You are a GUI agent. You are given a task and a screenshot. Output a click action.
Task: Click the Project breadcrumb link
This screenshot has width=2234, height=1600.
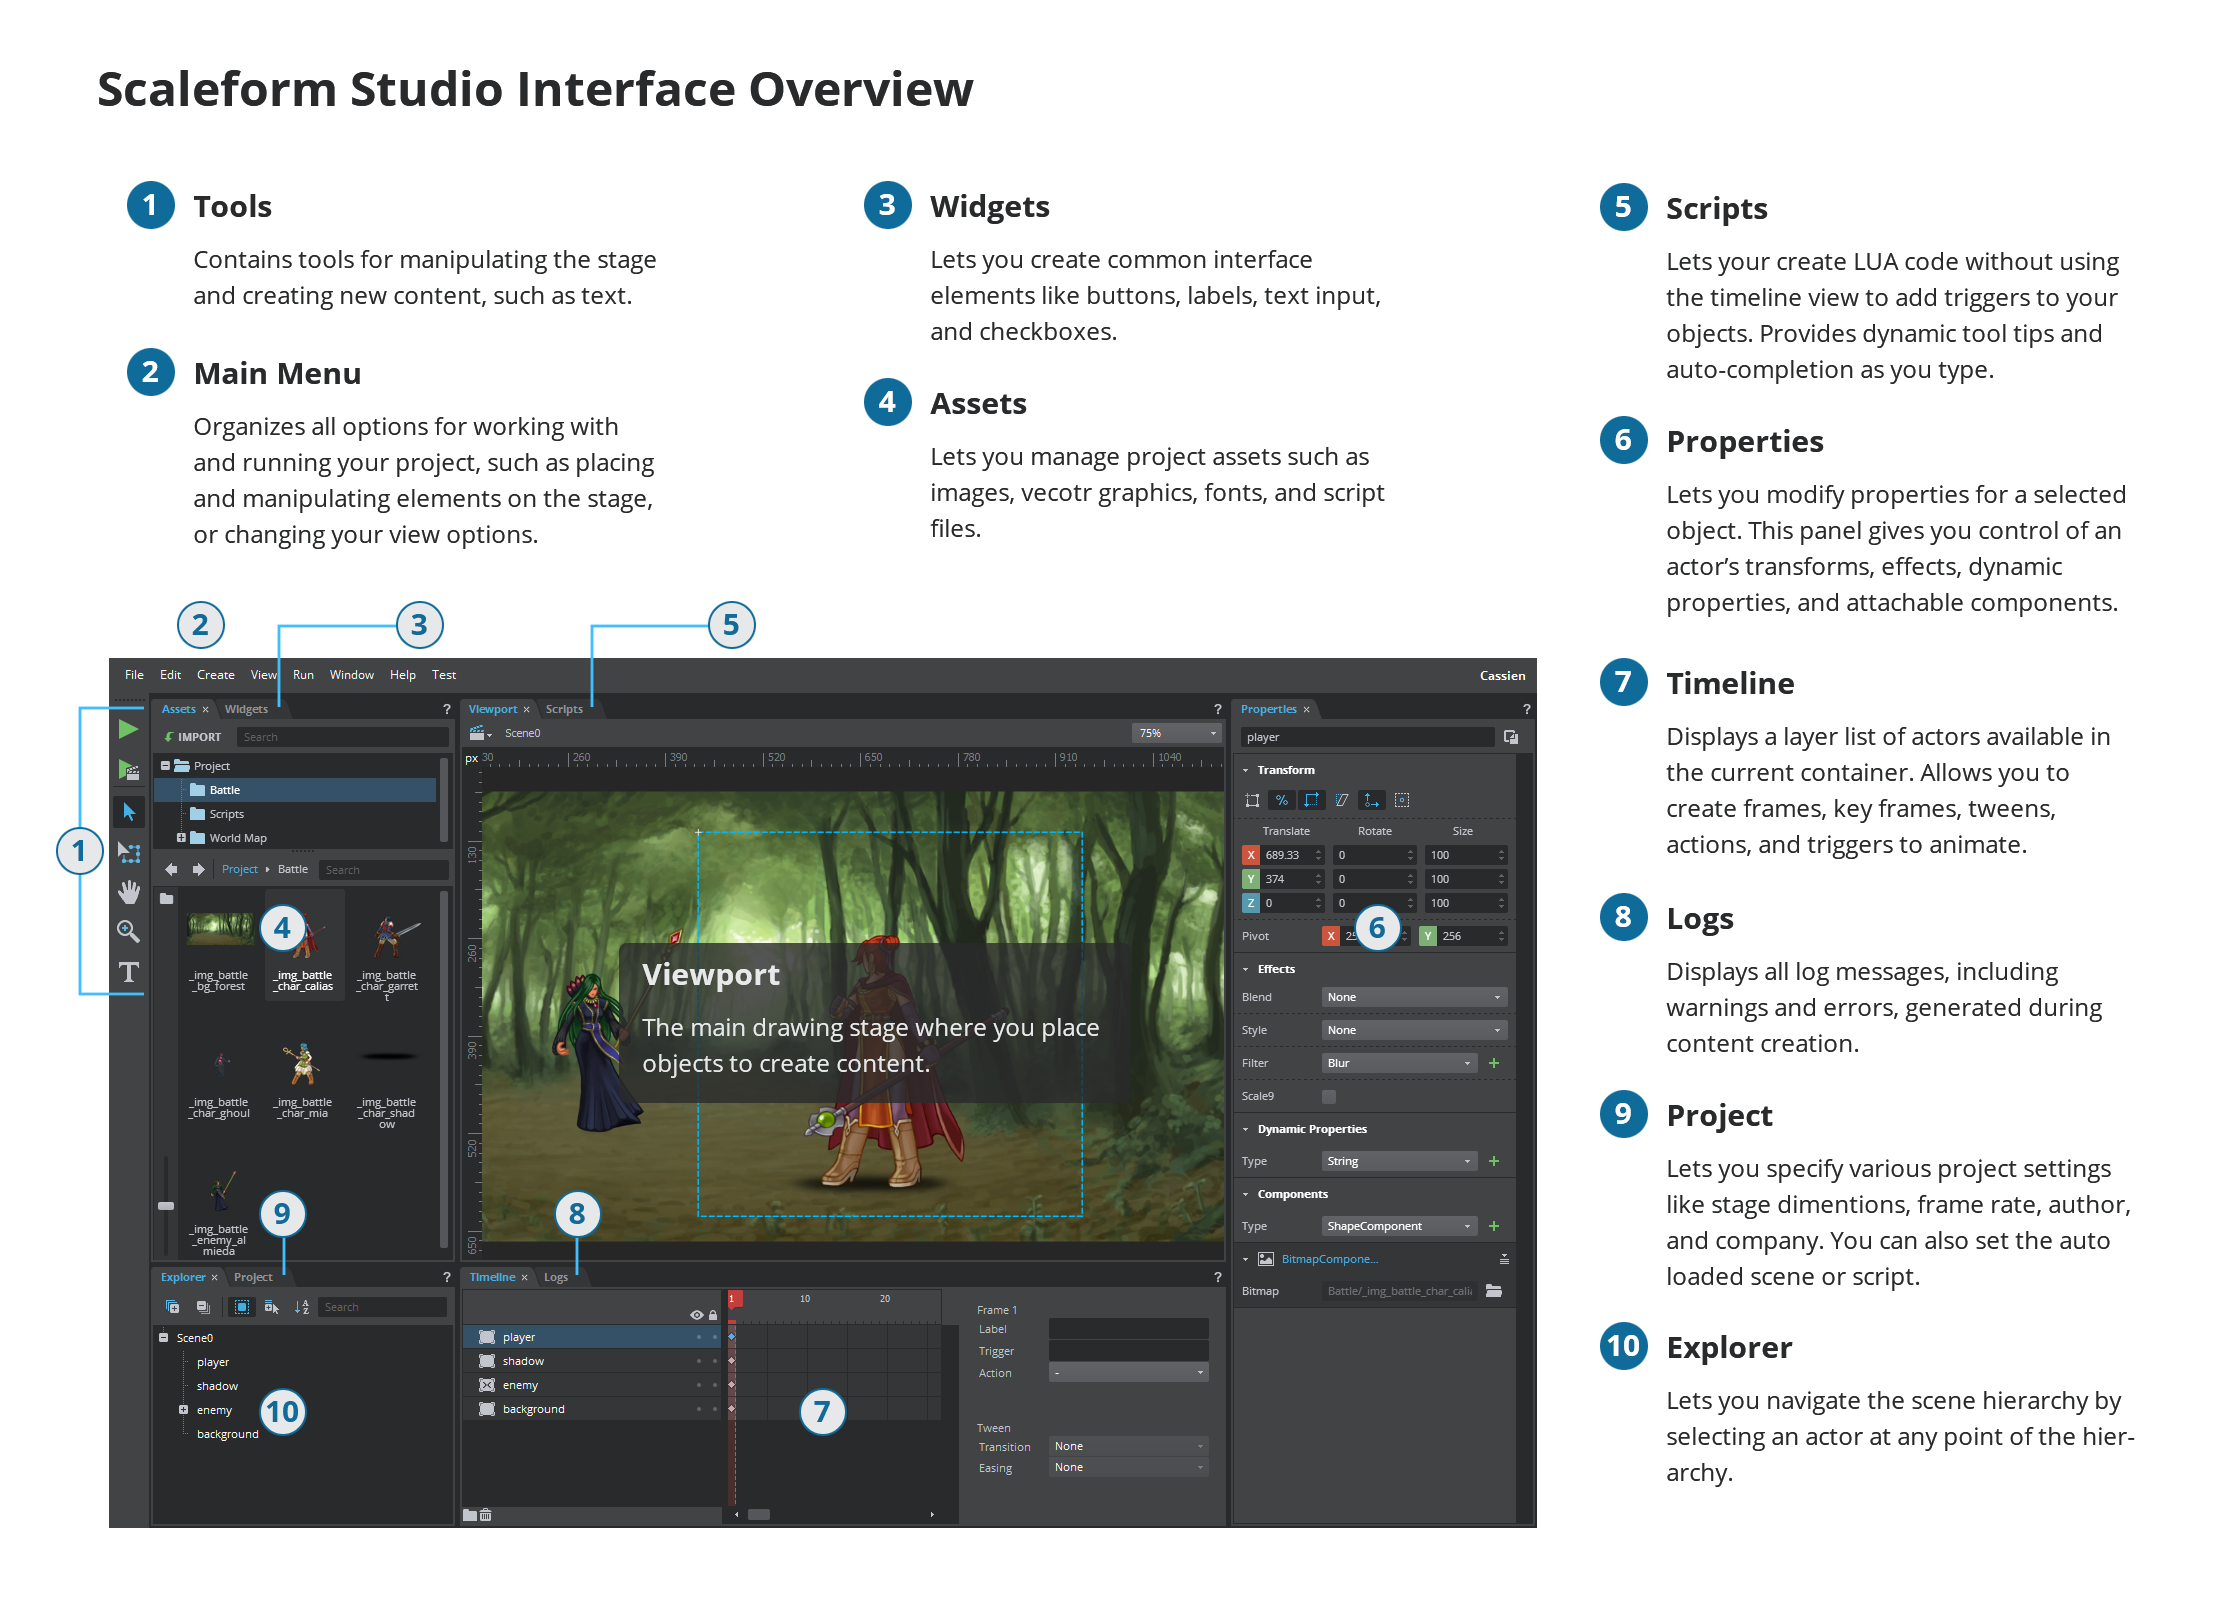(239, 869)
